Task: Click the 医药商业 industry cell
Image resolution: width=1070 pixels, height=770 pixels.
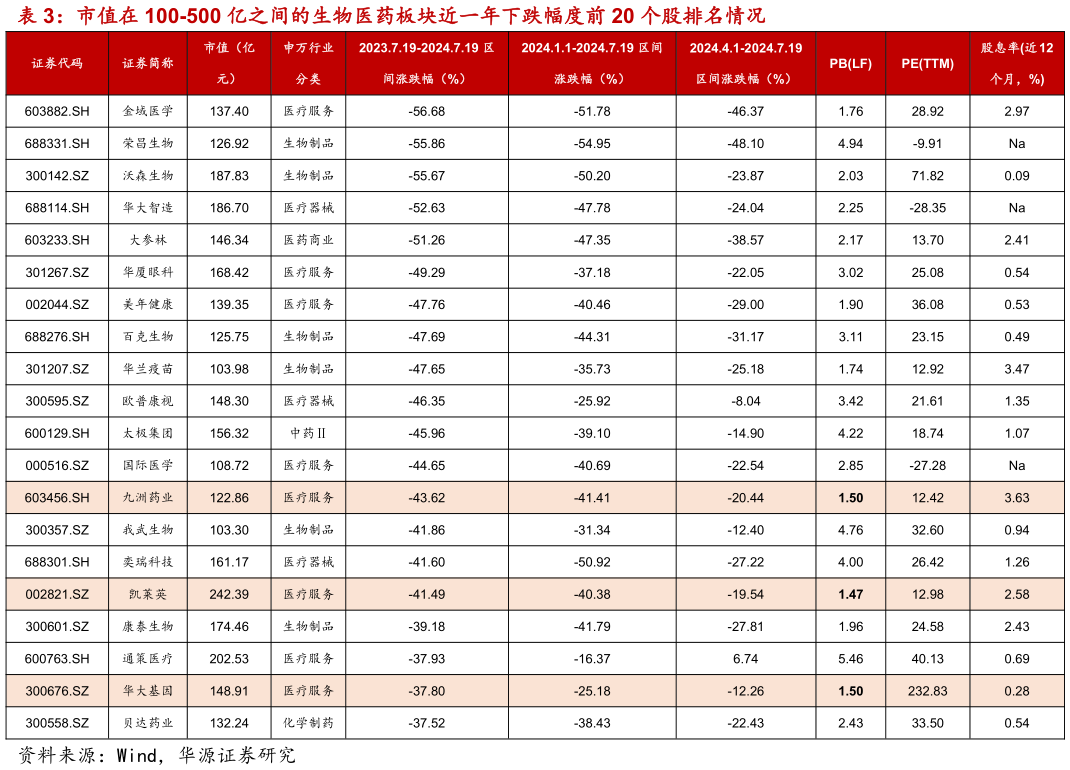Action: point(308,240)
